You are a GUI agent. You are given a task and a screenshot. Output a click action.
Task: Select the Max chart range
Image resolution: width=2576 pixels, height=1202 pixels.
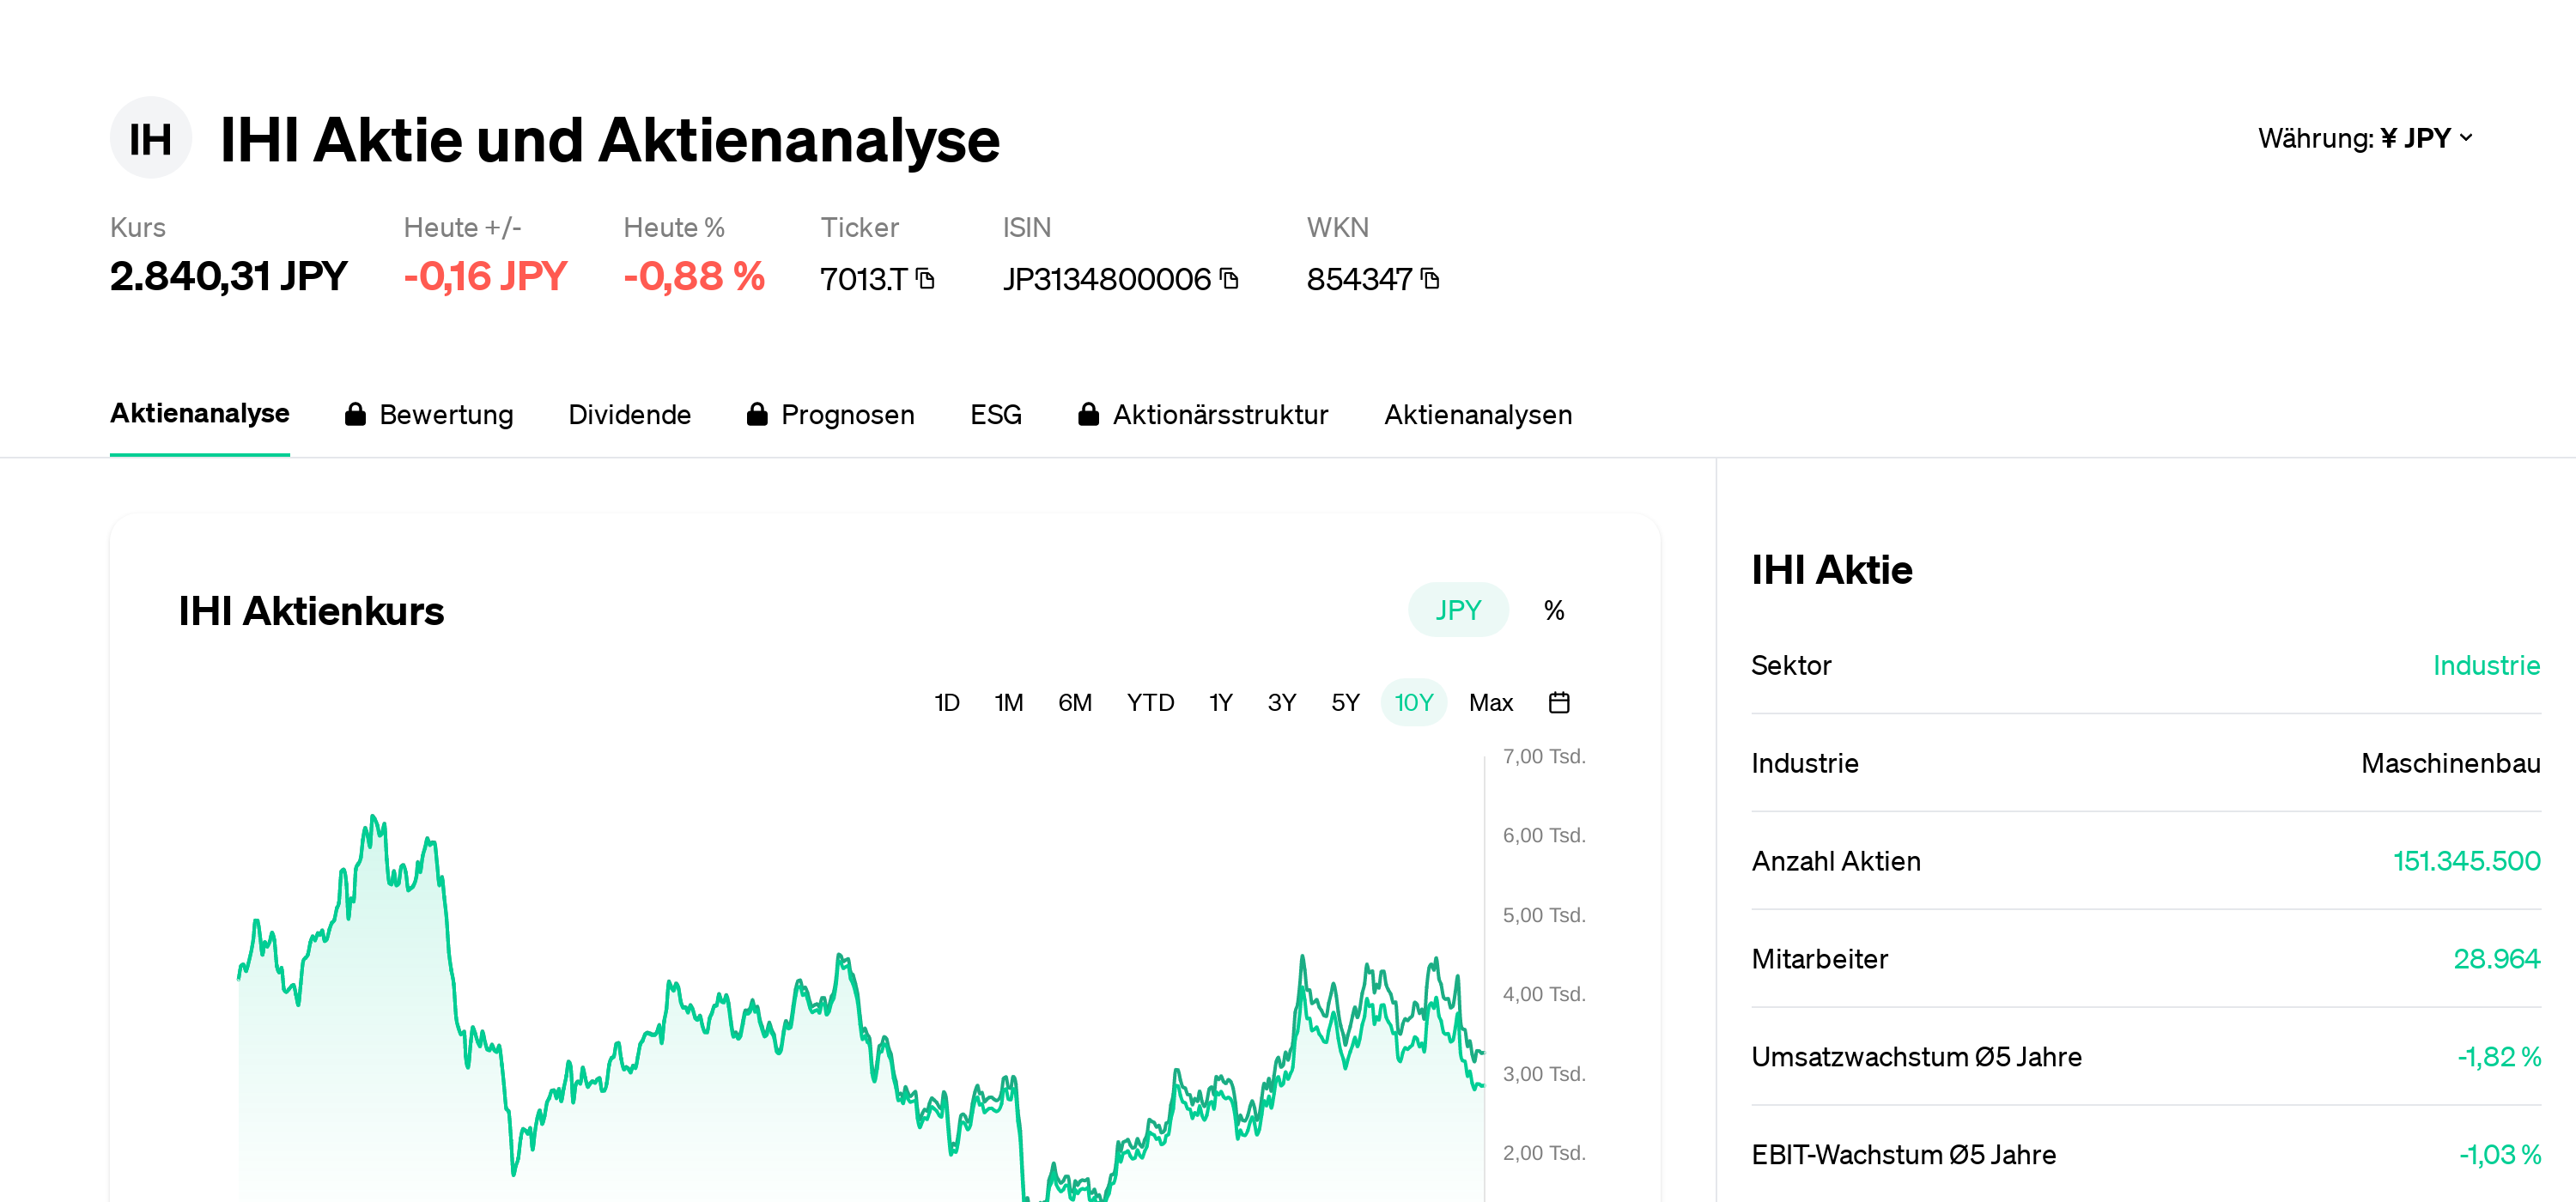1490,703
